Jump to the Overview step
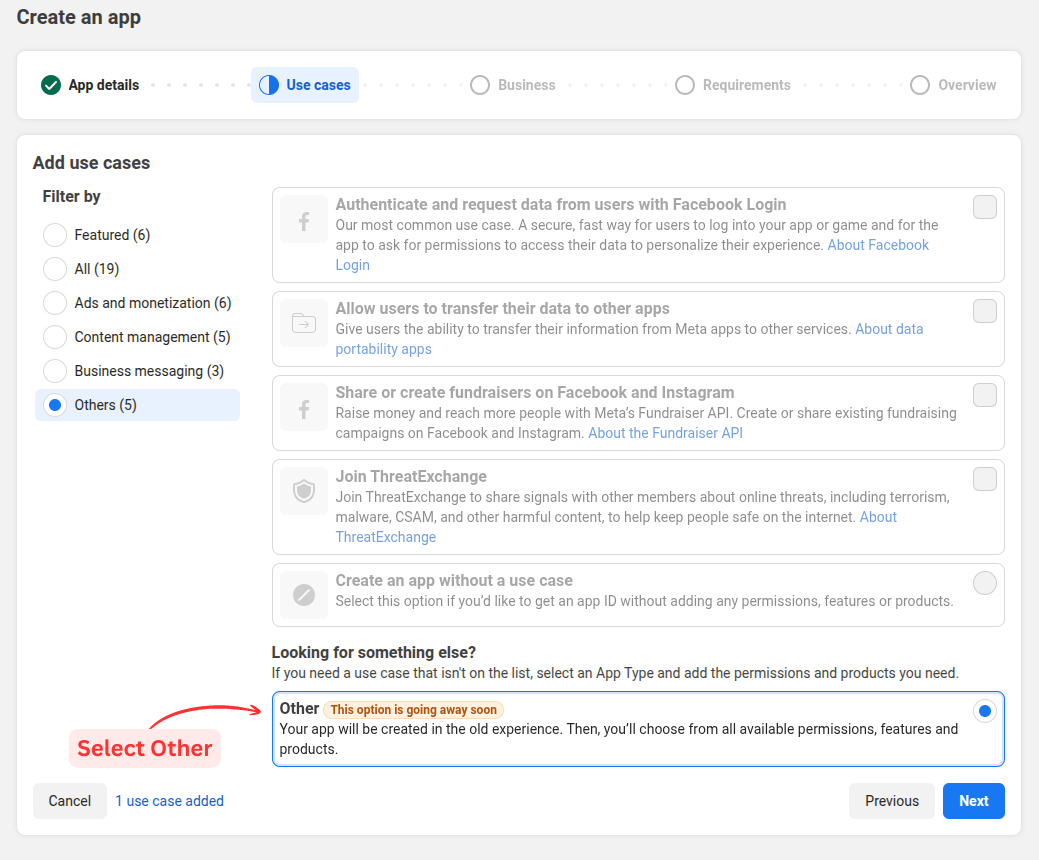1039x860 pixels. point(953,85)
